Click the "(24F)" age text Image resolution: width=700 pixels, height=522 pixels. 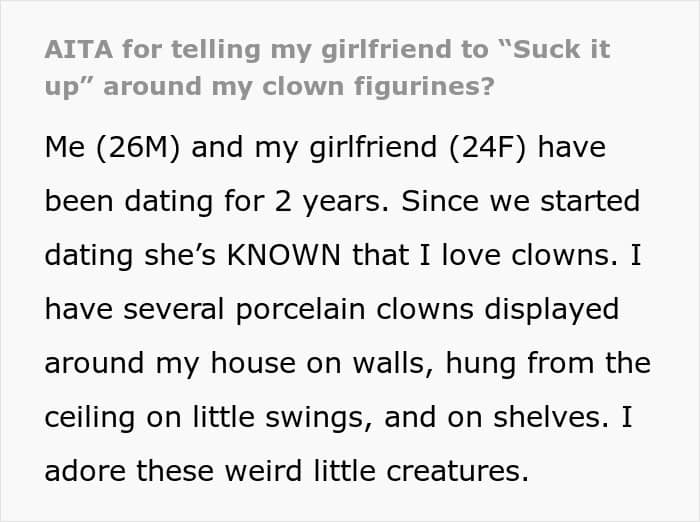coord(488,148)
